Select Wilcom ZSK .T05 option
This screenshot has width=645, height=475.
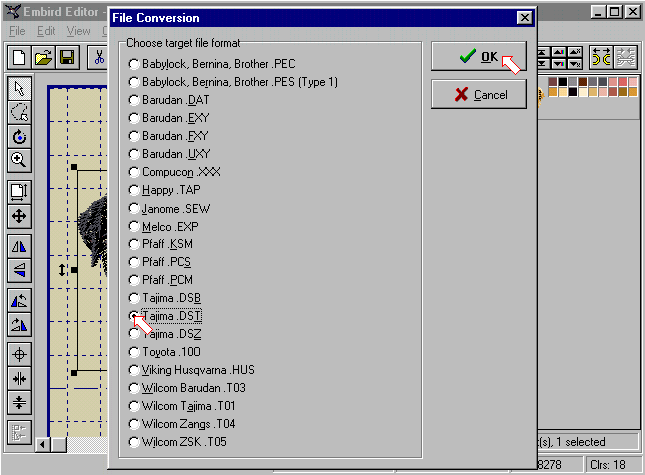[178, 442]
